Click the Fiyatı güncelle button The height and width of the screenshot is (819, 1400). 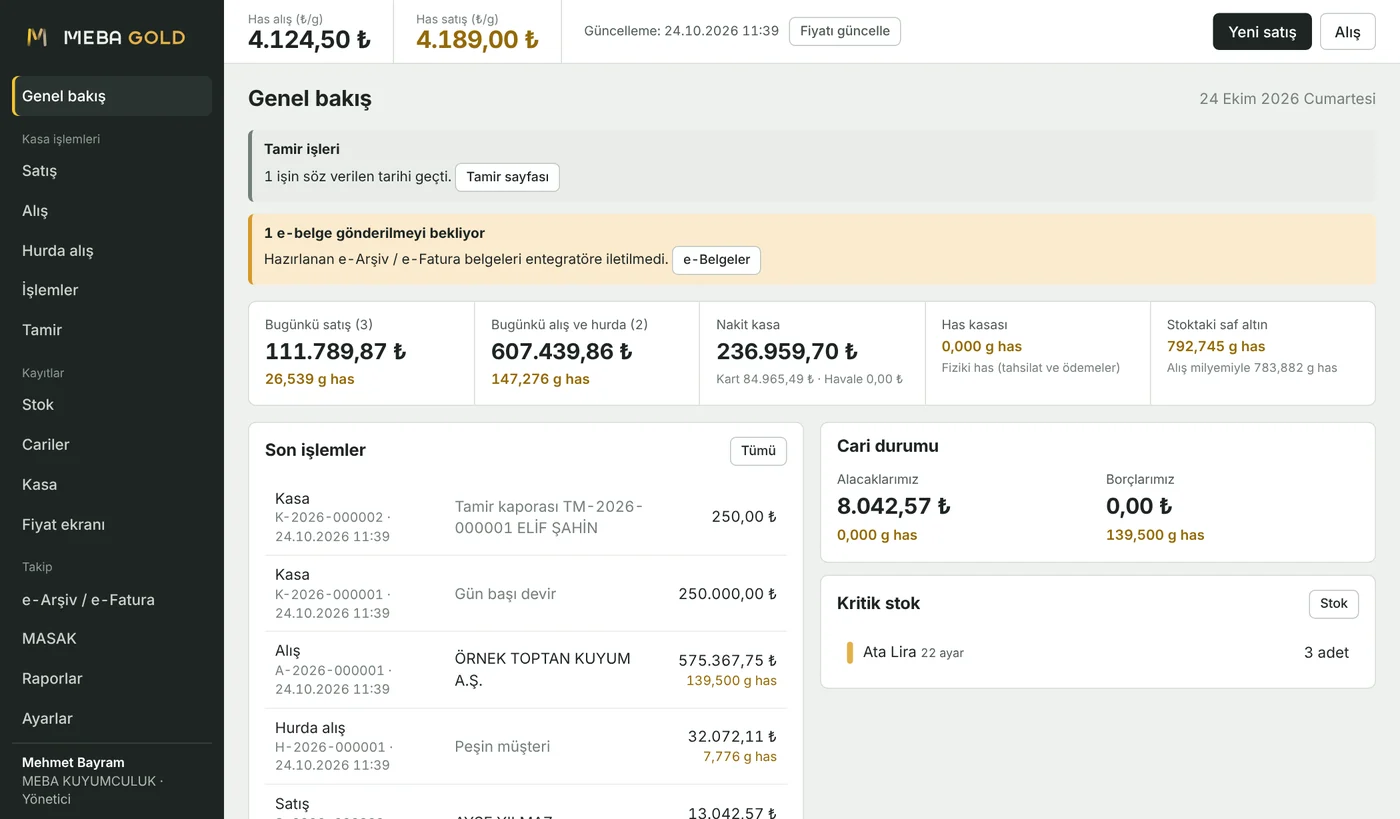[x=845, y=31]
